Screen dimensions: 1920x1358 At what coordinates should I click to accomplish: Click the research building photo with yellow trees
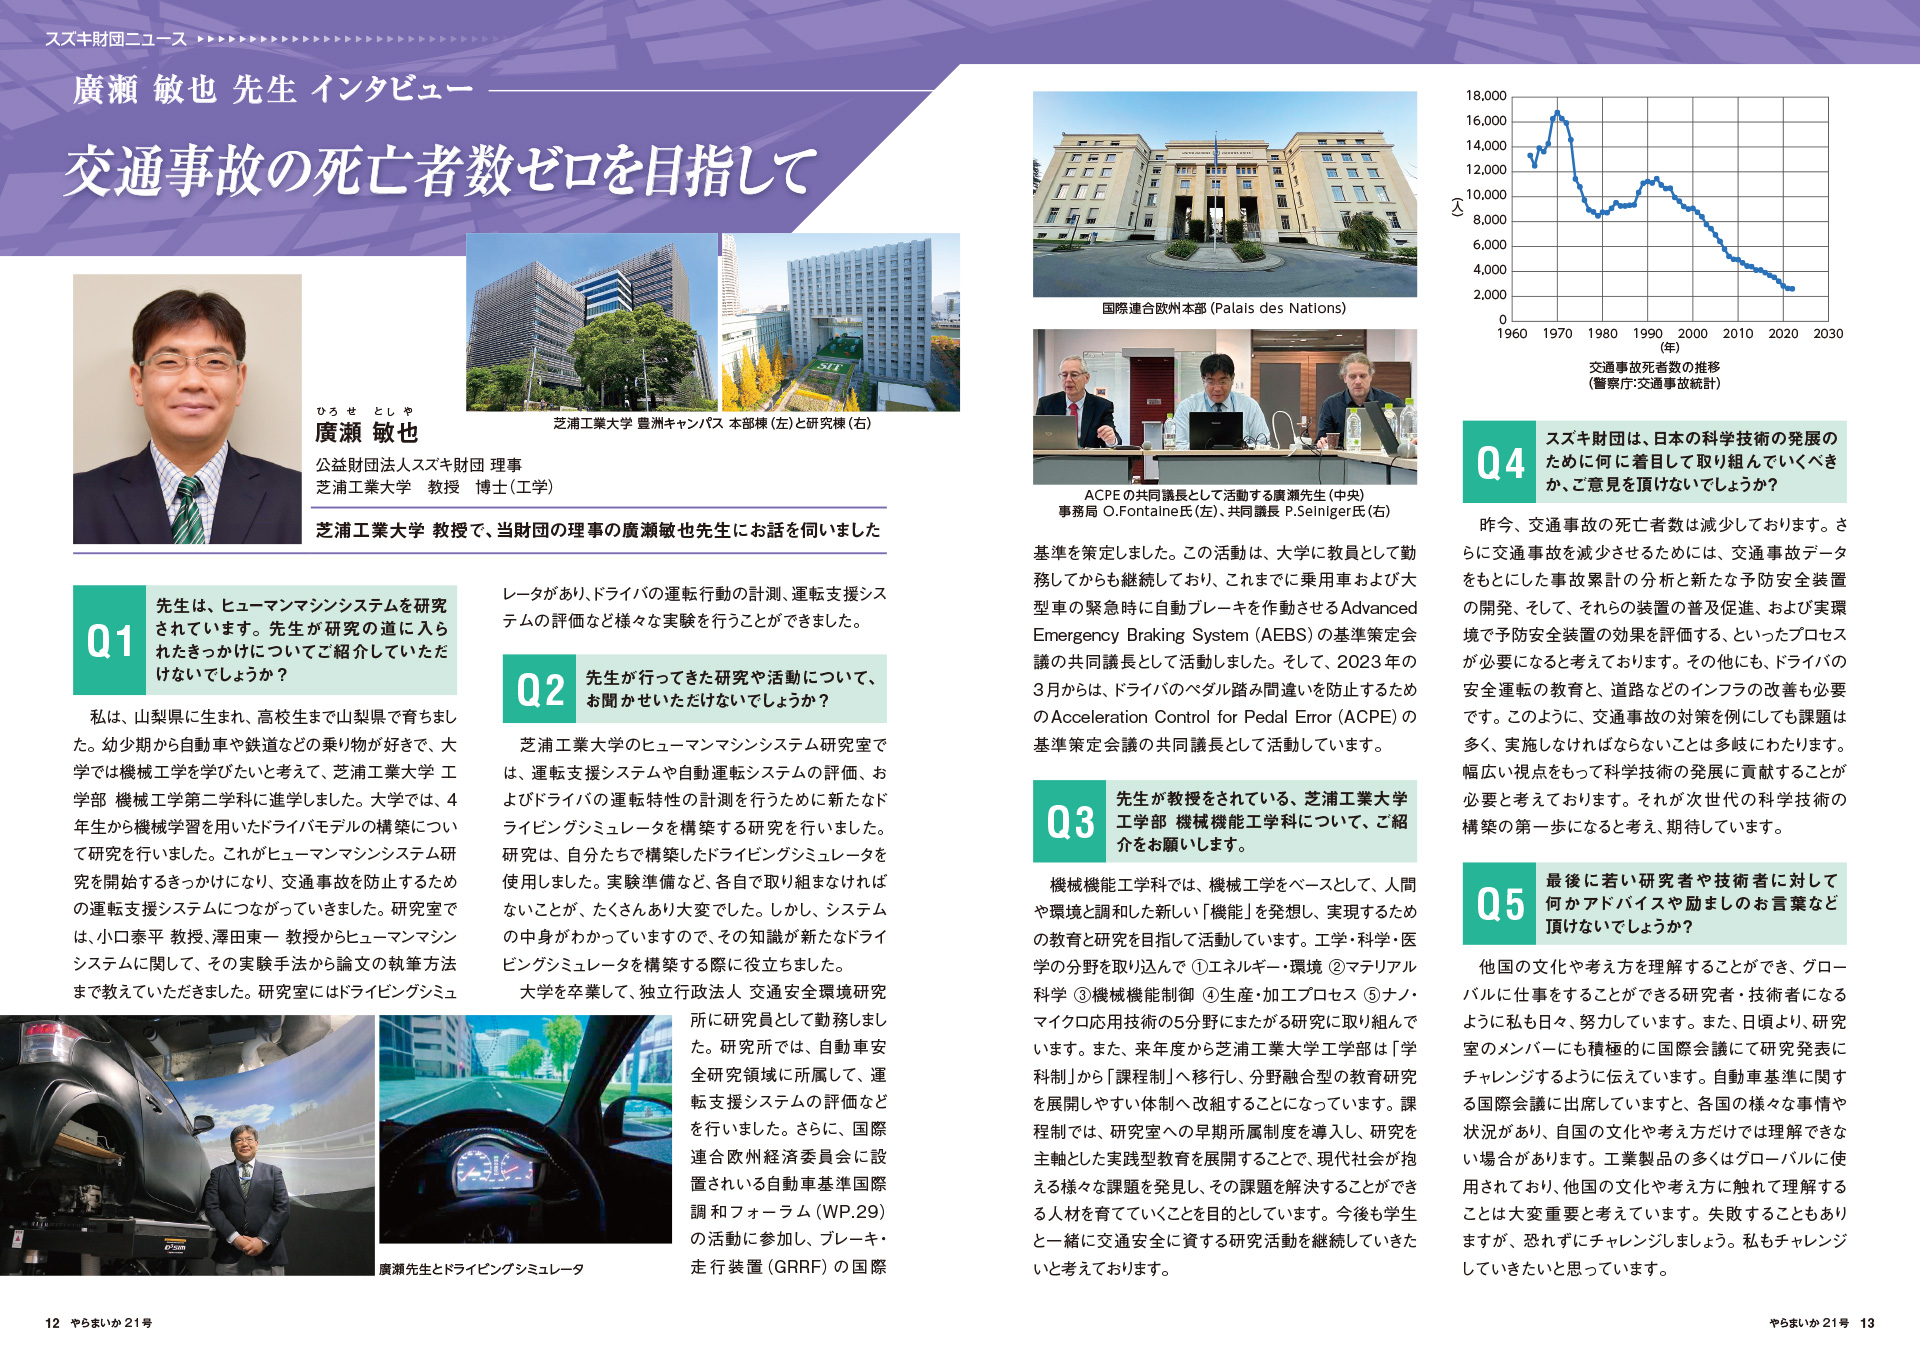point(840,322)
